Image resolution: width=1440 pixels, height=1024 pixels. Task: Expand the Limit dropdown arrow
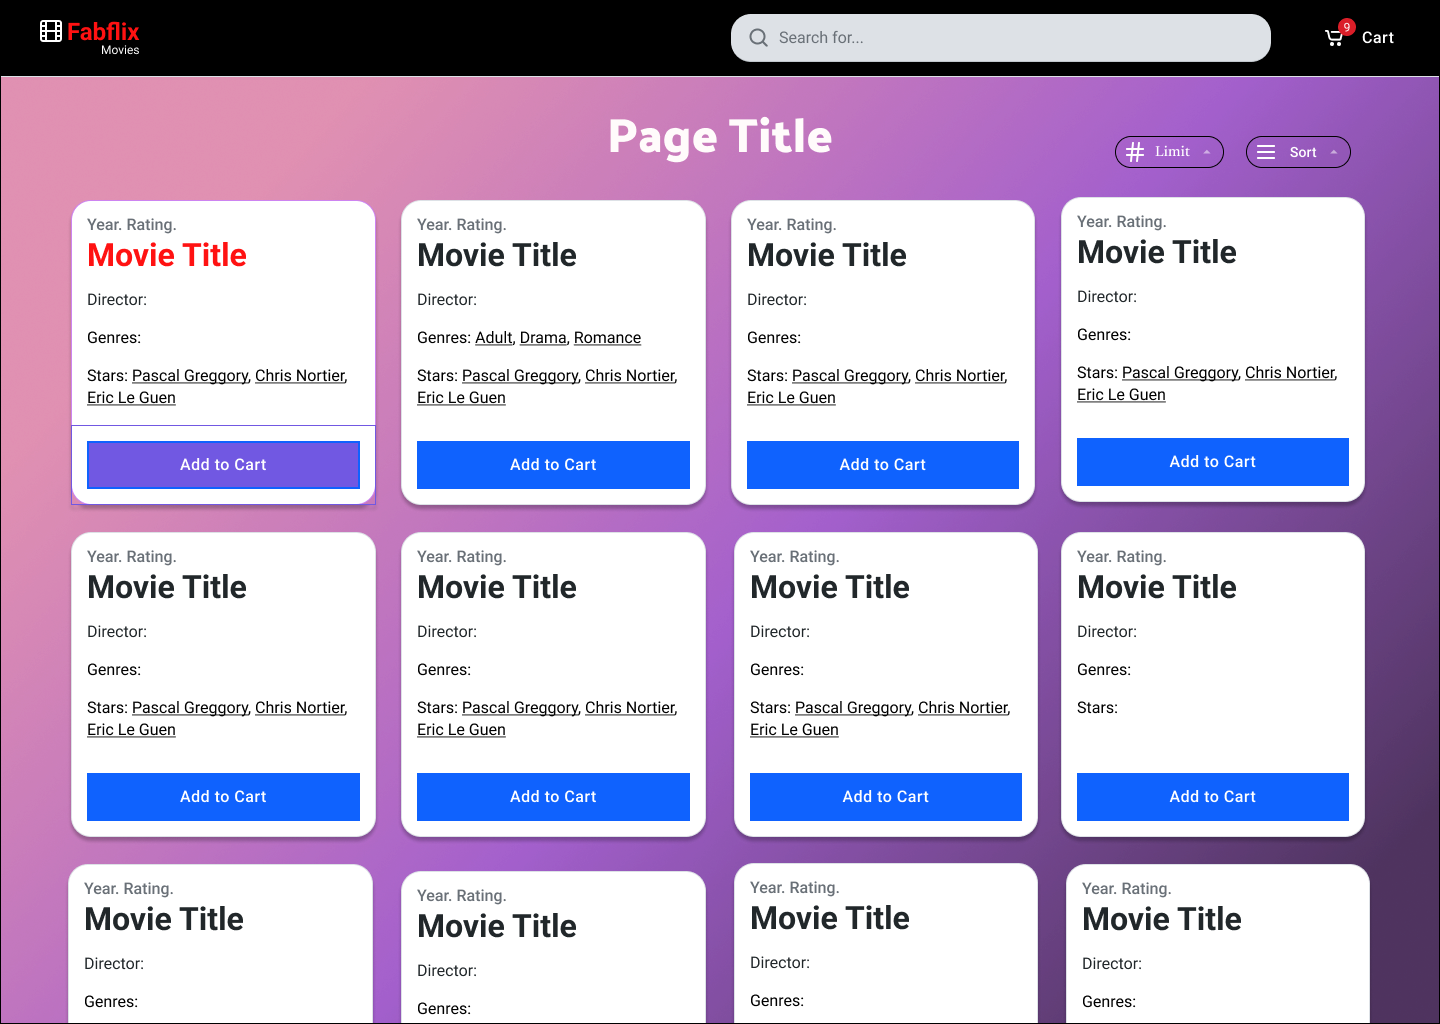[x=1207, y=152]
